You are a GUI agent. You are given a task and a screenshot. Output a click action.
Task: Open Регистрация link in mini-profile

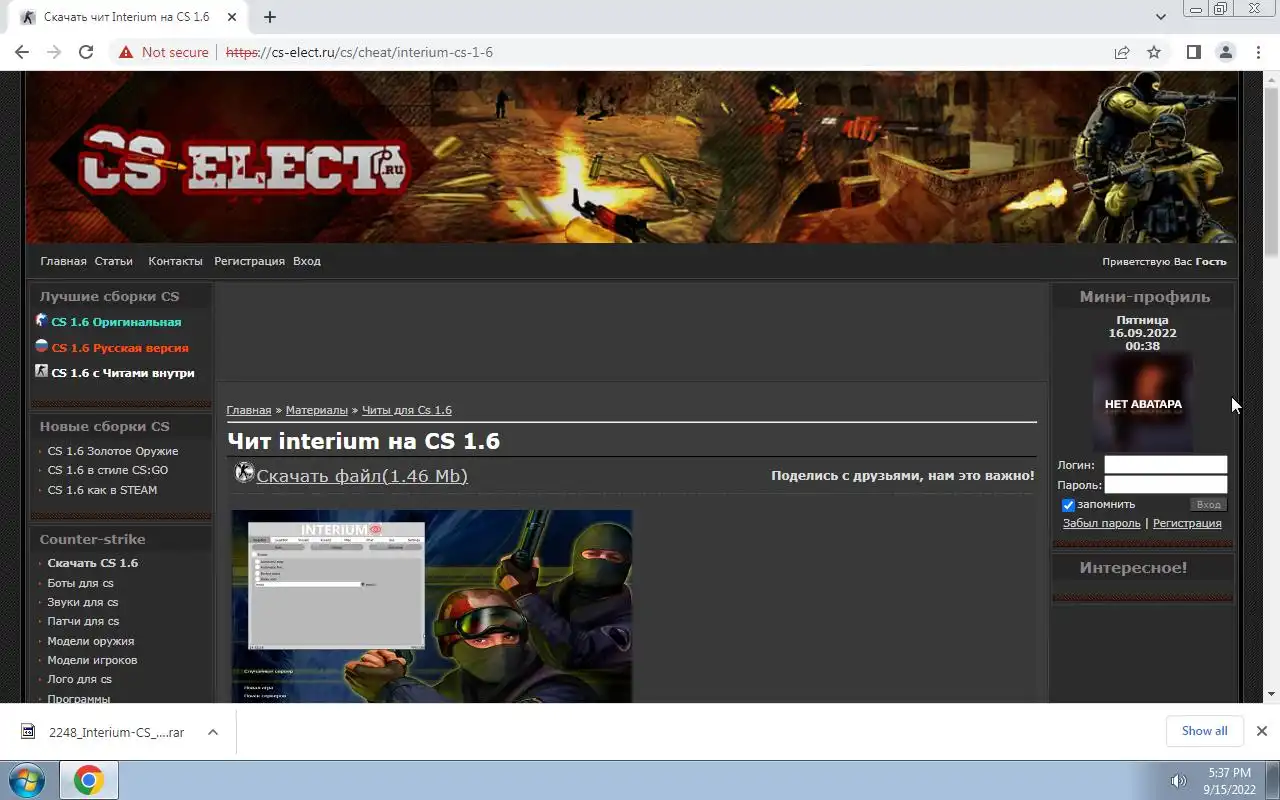click(x=1187, y=523)
